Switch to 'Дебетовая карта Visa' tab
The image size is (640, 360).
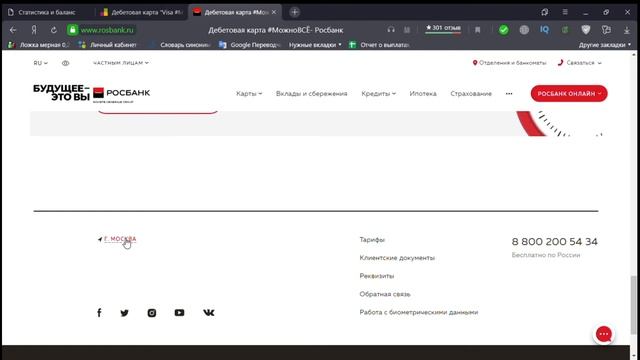click(142, 12)
